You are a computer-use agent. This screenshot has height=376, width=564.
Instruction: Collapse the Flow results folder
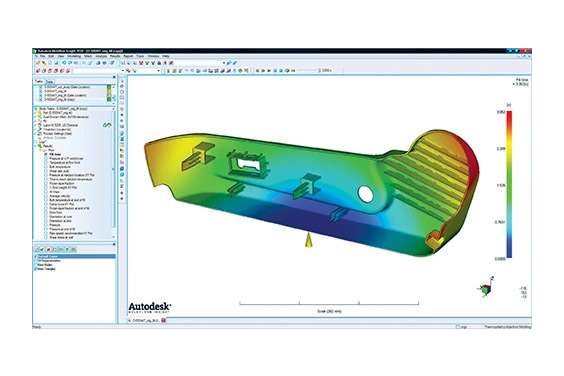click(41, 150)
